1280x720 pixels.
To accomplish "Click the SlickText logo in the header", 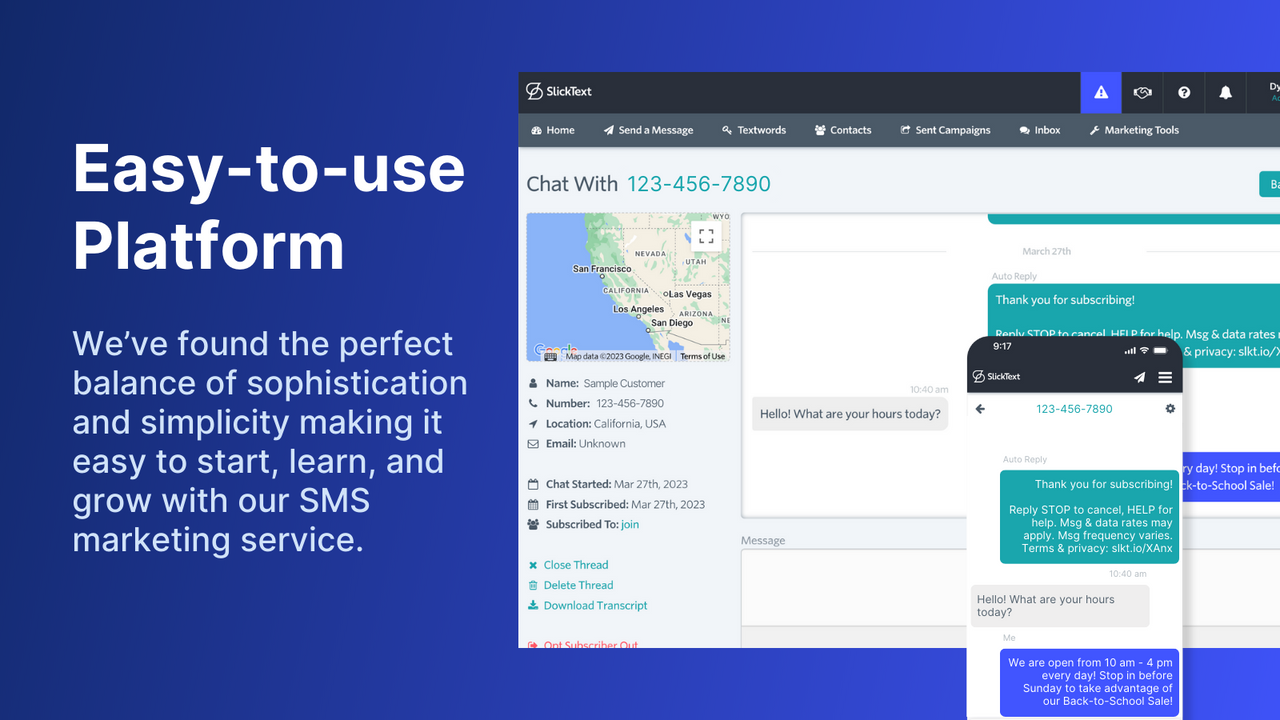I will tap(560, 91).
